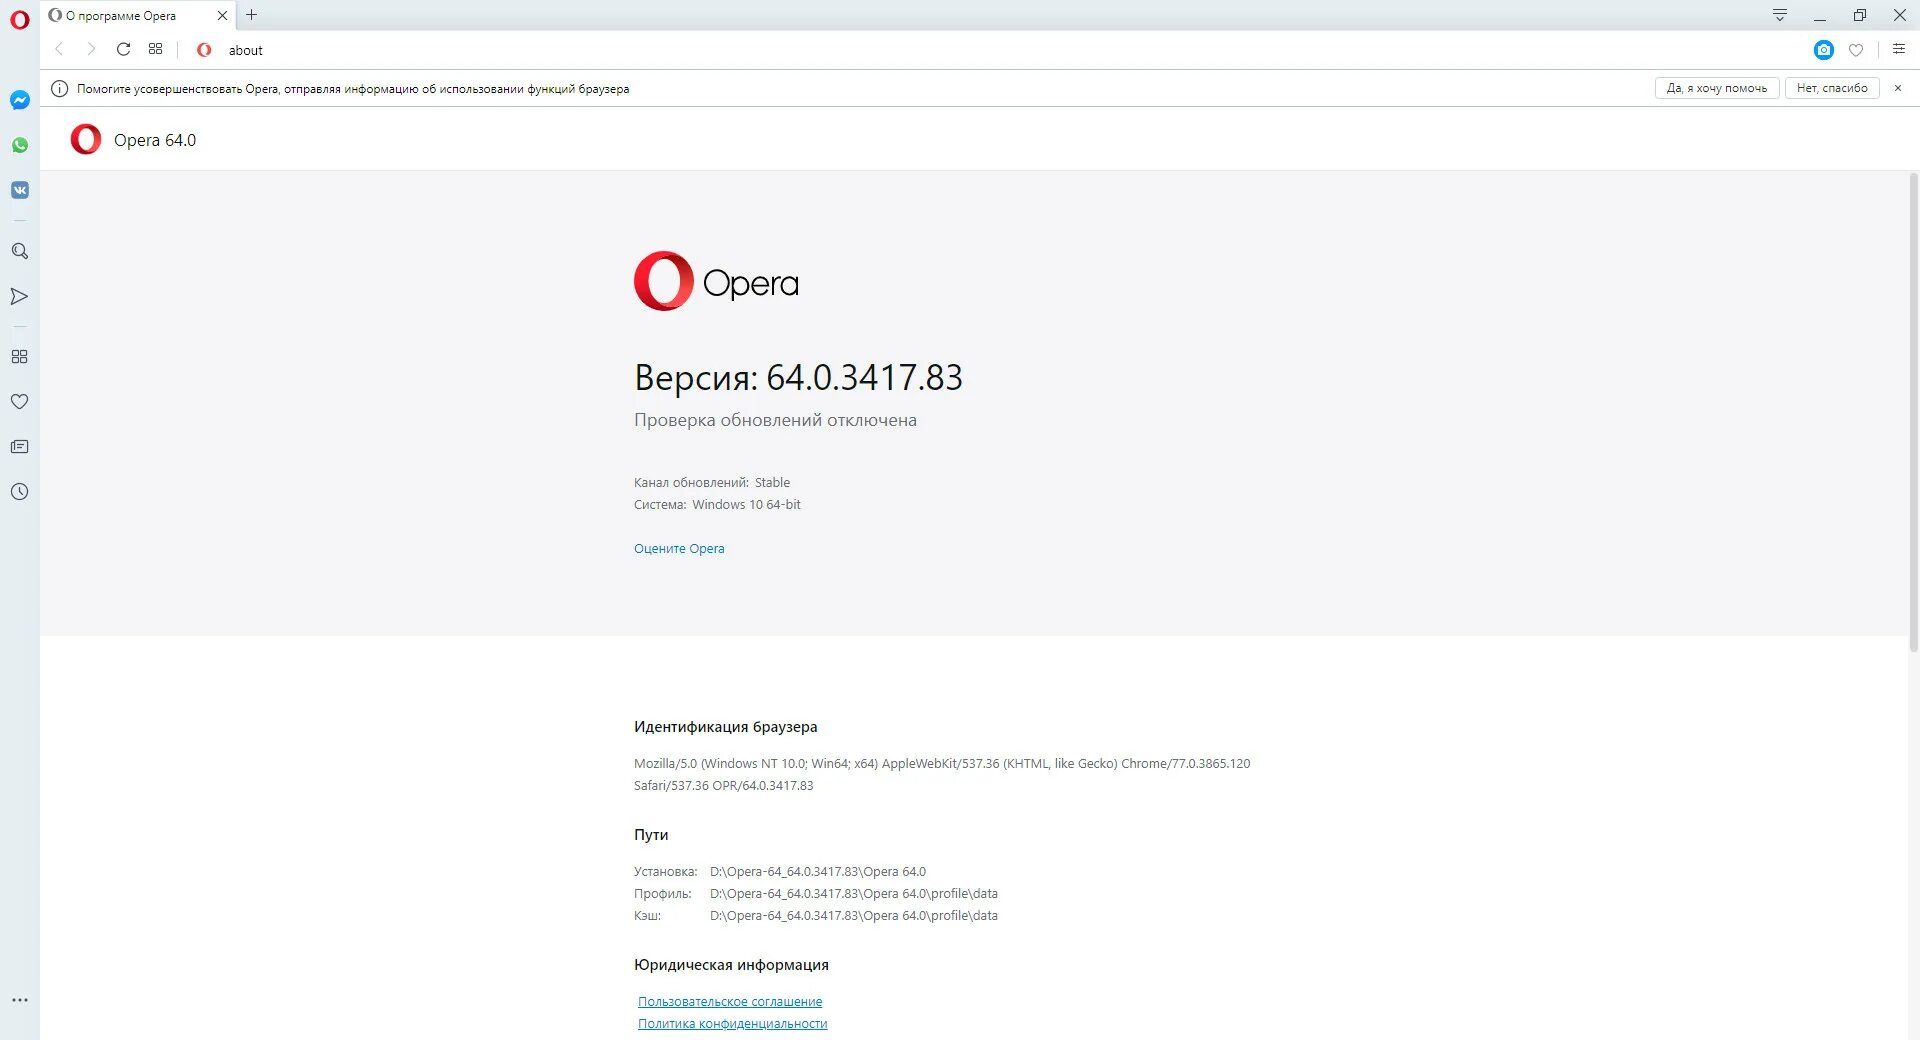
Task: Click 'Да, я хочу помочь' button
Action: tap(1717, 88)
